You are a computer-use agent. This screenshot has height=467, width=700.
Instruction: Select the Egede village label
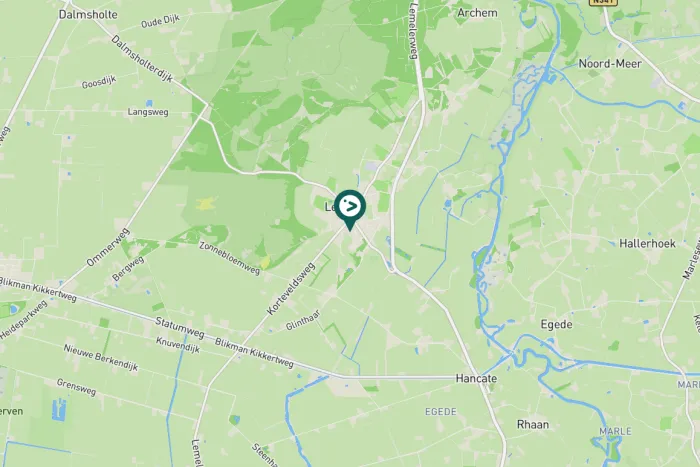tap(556, 325)
